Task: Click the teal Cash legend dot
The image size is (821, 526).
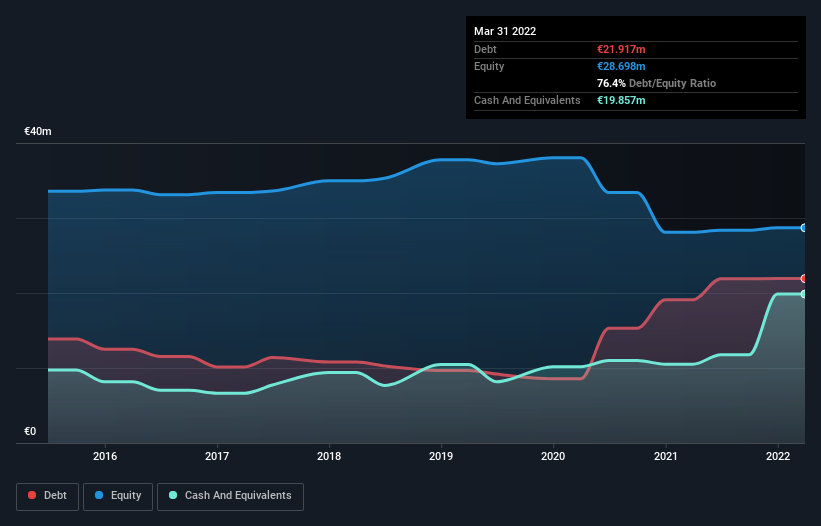Action: pos(173,495)
